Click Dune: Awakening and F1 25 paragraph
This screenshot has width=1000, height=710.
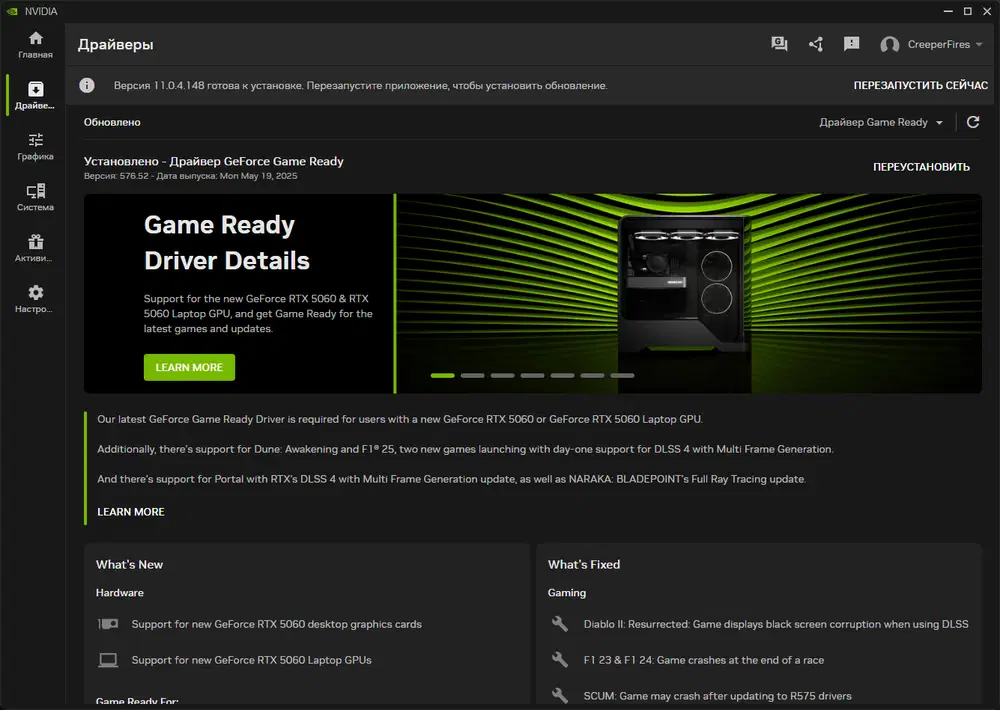pyautogui.click(x=465, y=449)
